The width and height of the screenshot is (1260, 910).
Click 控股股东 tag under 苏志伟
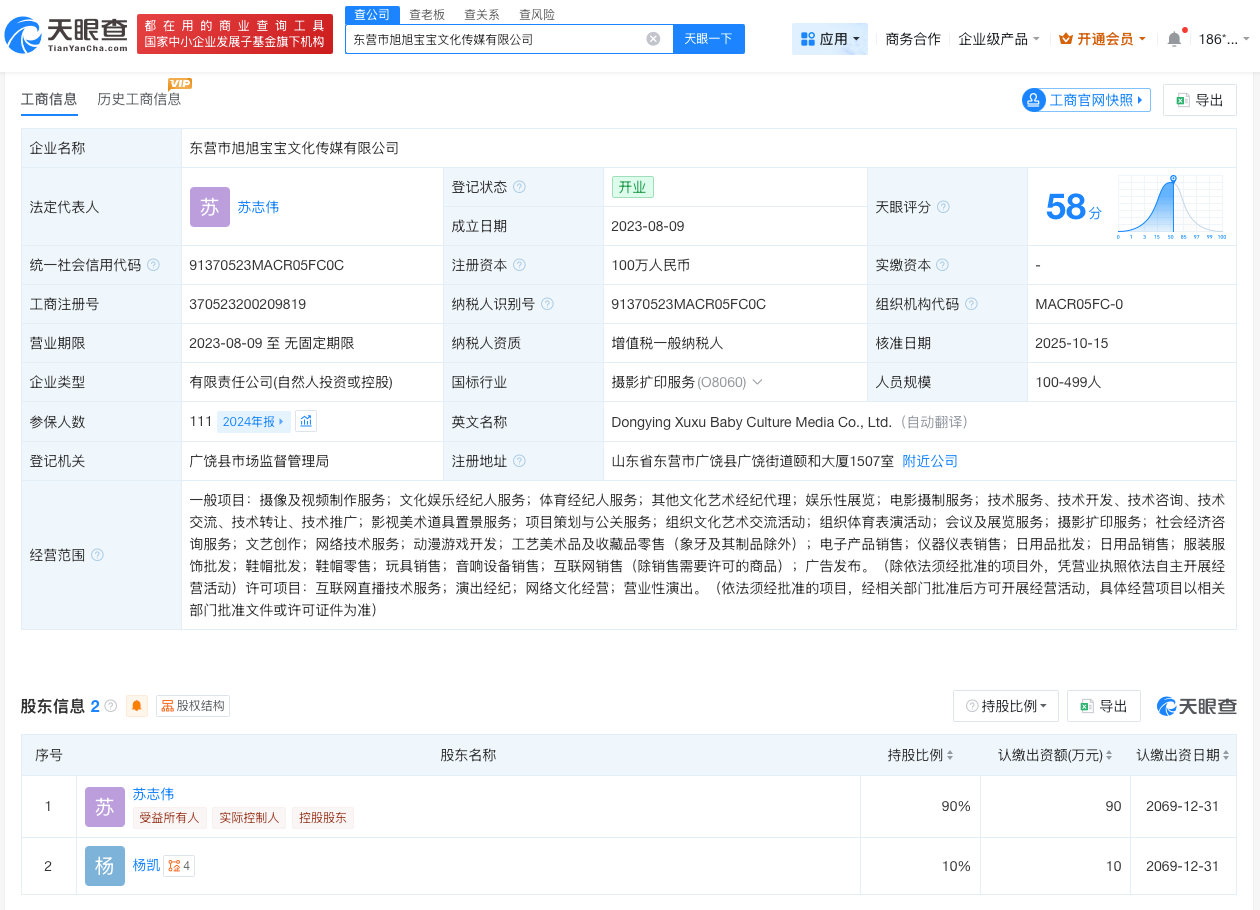coord(323,818)
